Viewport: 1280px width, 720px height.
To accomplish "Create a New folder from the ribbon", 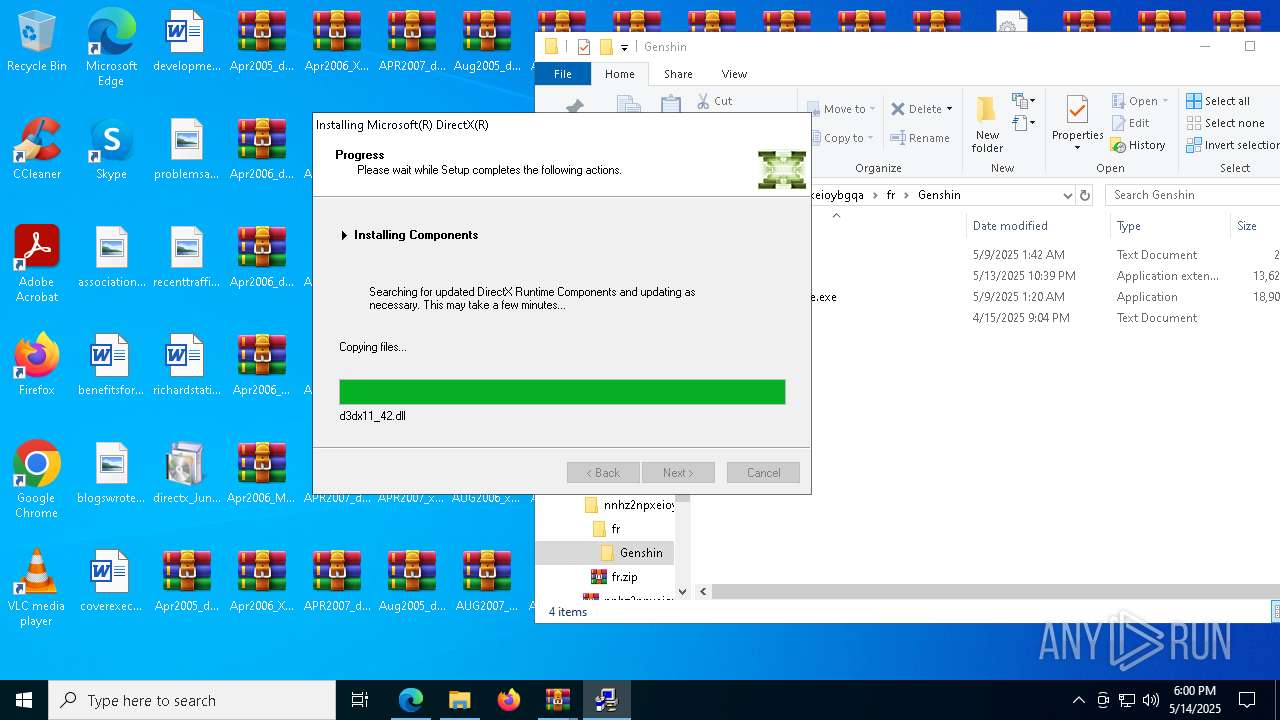I will pos(987,125).
